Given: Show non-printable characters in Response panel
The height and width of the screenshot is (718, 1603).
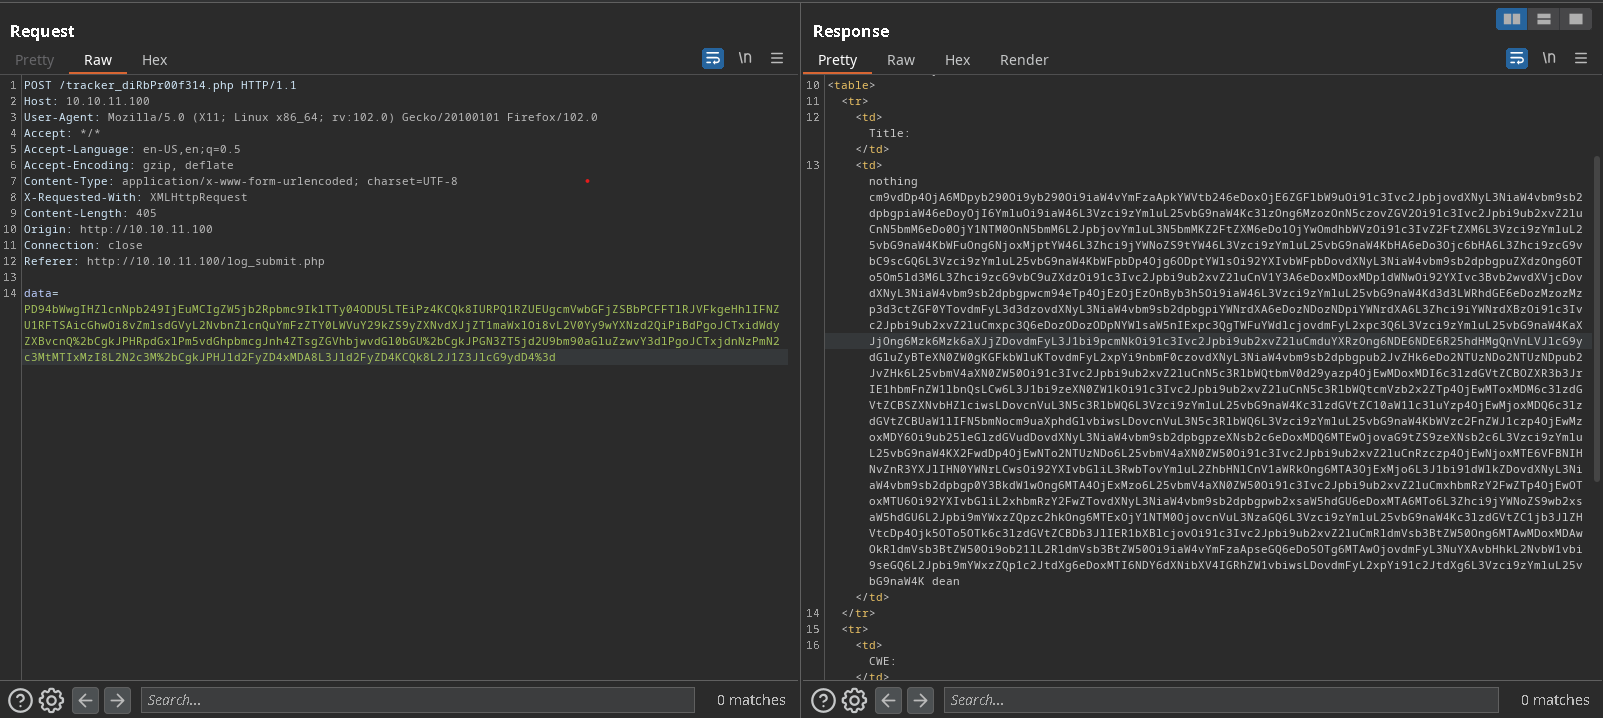Looking at the screenshot, I should click(x=1549, y=58).
